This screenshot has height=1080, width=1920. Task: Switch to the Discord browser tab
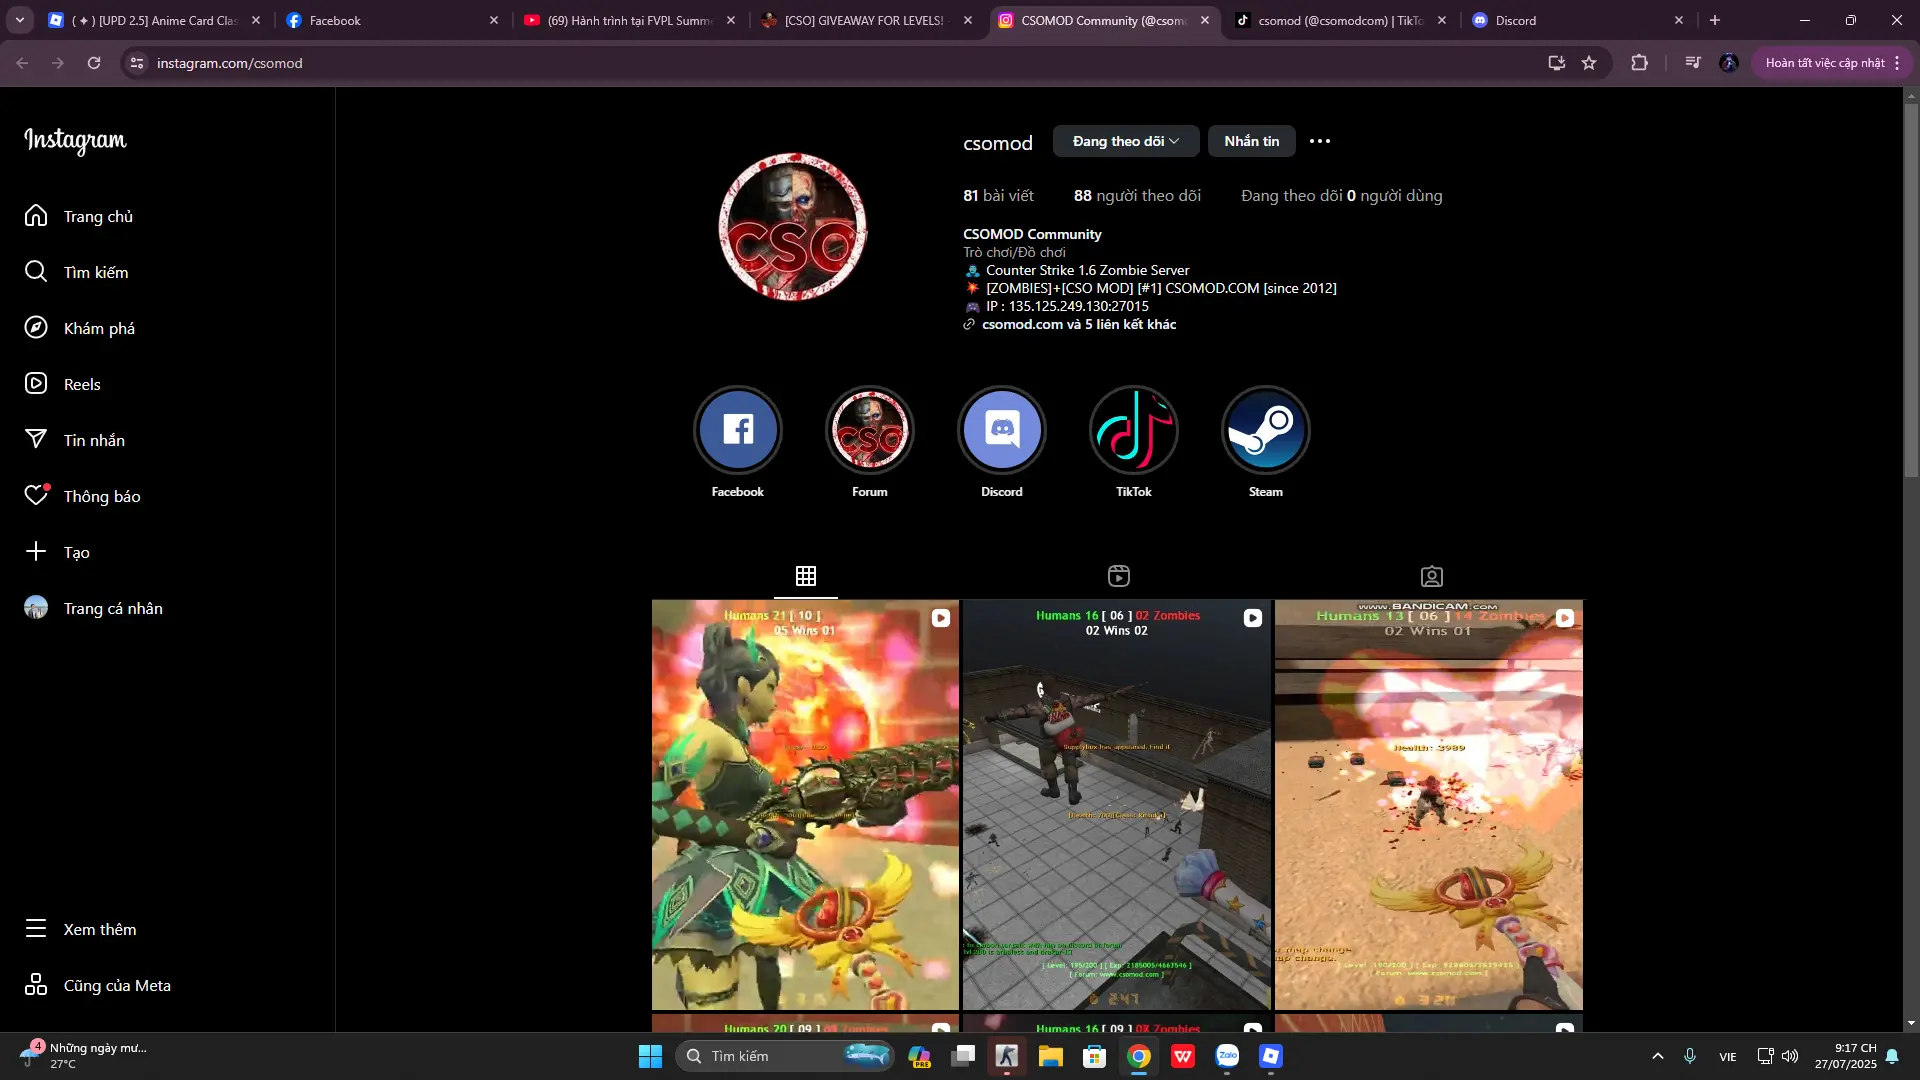pyautogui.click(x=1577, y=20)
